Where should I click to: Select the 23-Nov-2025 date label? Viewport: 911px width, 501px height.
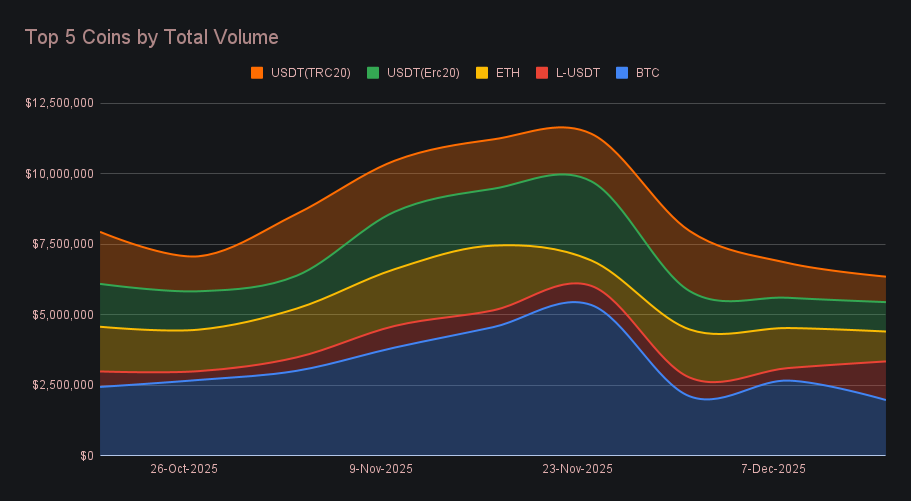578,468
